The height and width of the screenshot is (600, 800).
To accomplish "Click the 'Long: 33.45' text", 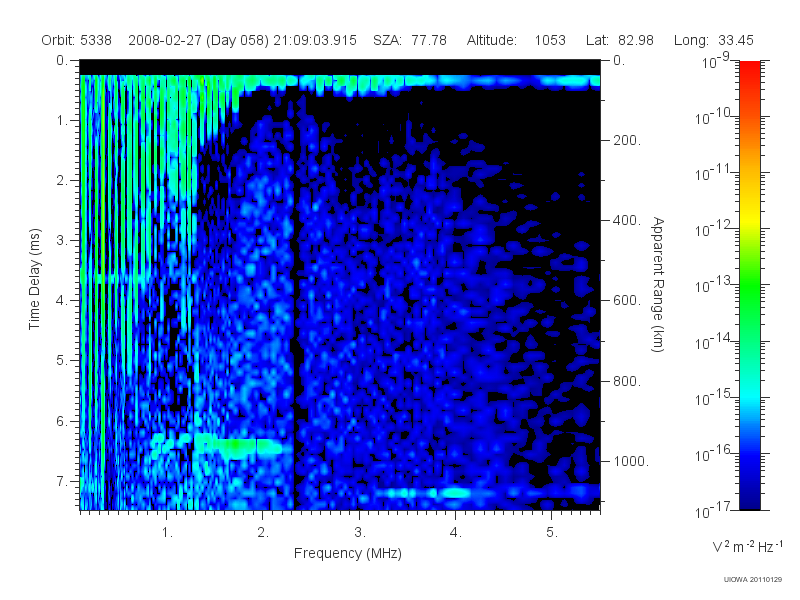I will coord(713,40).
